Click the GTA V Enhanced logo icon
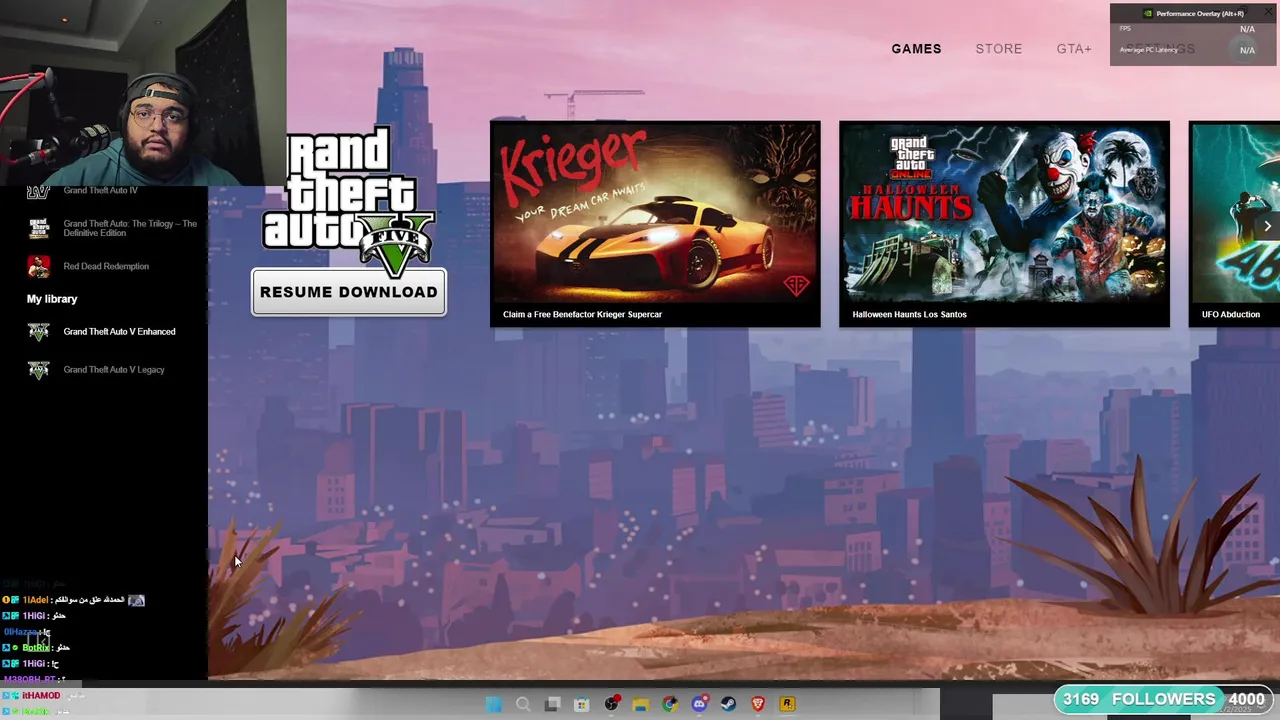This screenshot has height=720, width=1280. click(x=38, y=332)
